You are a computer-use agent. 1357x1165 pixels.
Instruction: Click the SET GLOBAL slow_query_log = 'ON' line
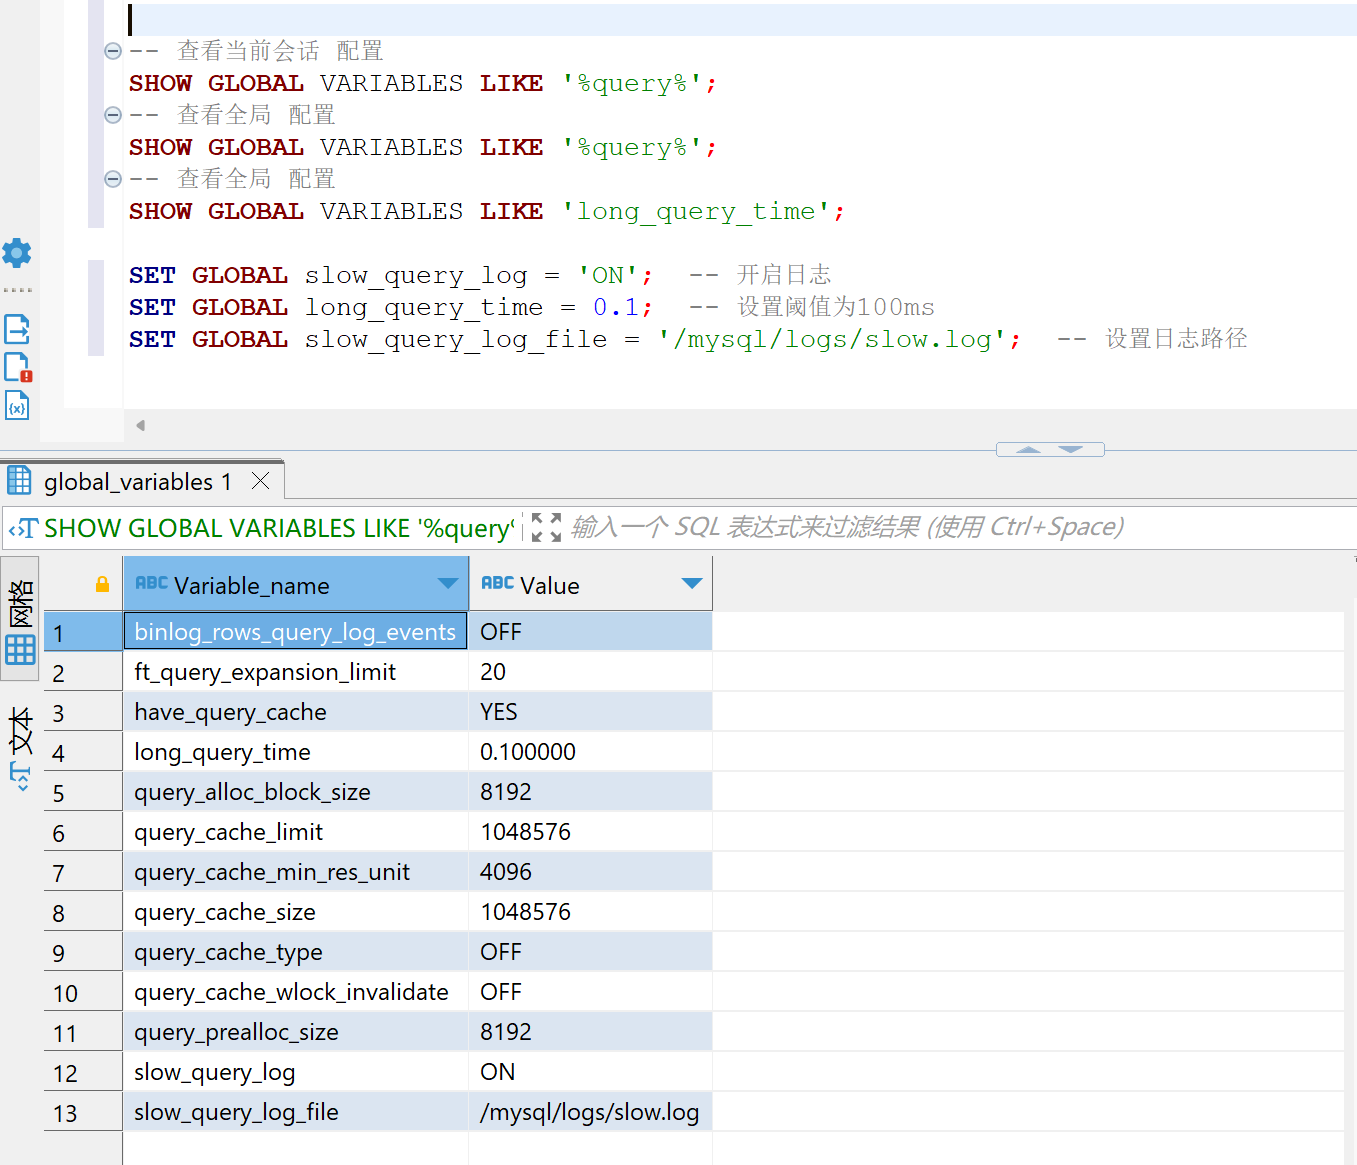[x=391, y=275]
